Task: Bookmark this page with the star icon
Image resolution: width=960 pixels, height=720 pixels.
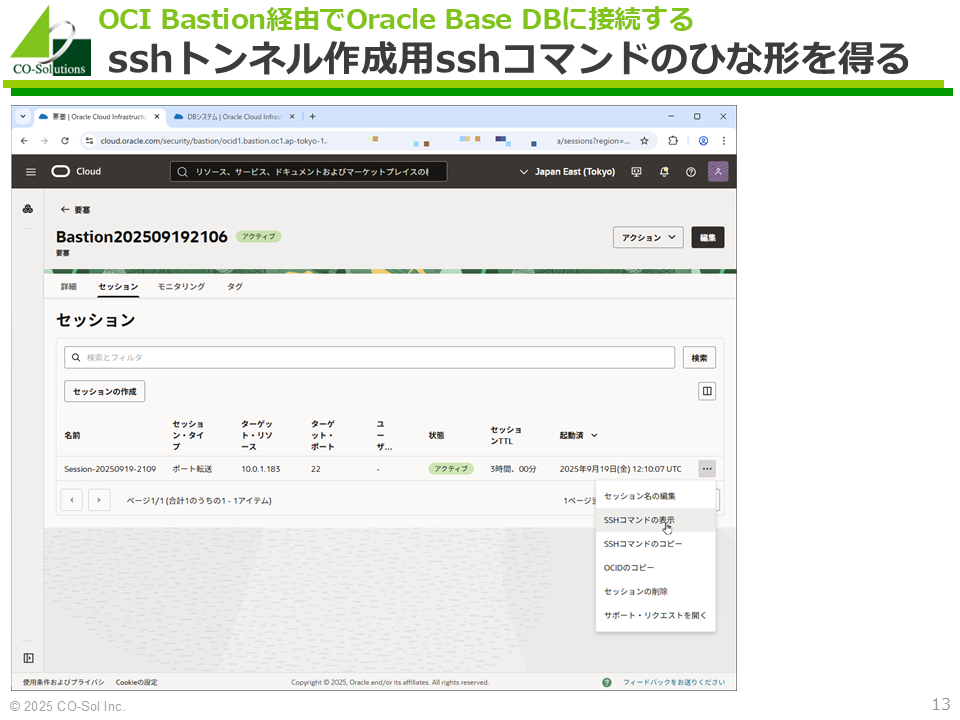Action: [x=644, y=141]
